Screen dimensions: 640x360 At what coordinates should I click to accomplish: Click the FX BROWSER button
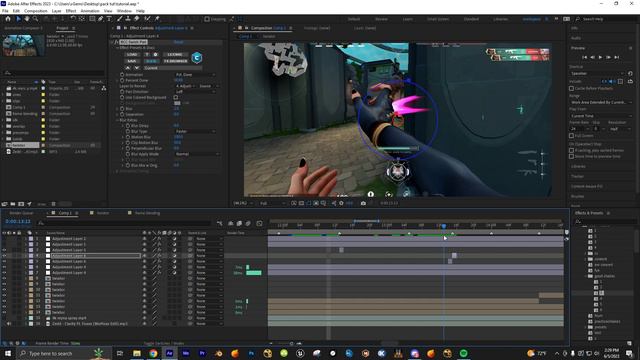click(176, 61)
